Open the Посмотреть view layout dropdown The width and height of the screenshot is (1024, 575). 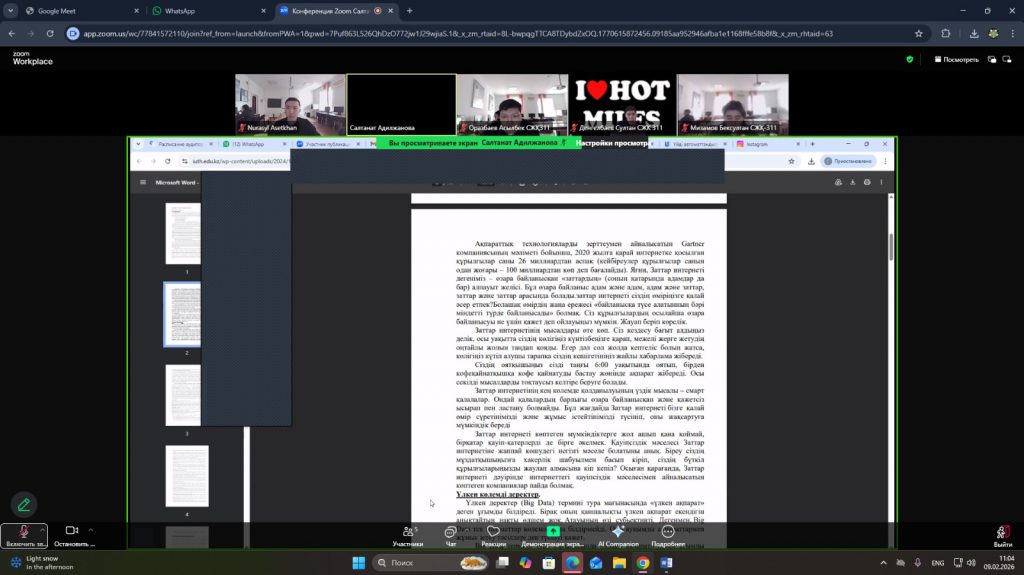click(954, 59)
